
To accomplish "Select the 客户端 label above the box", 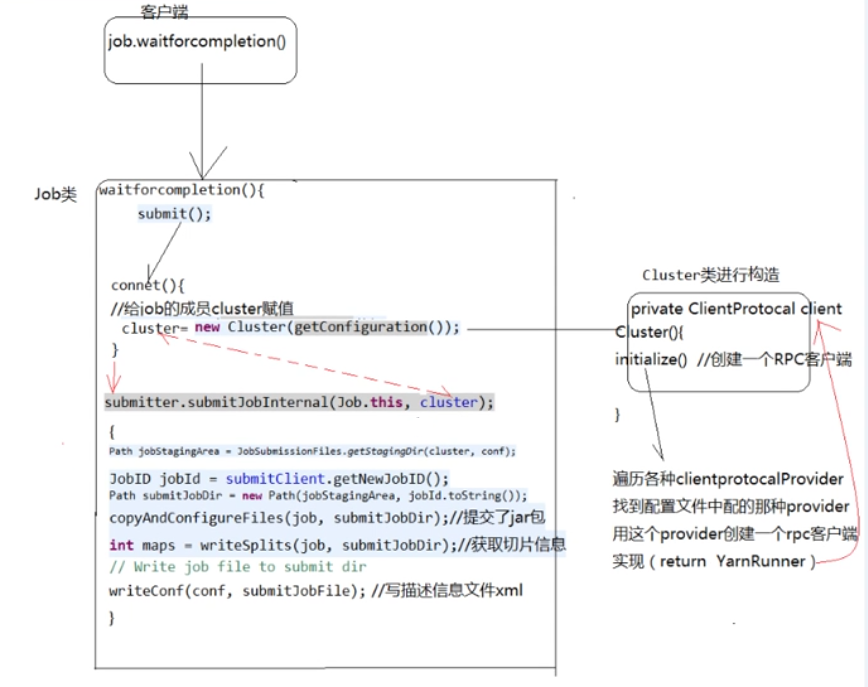I will tap(164, 12).
